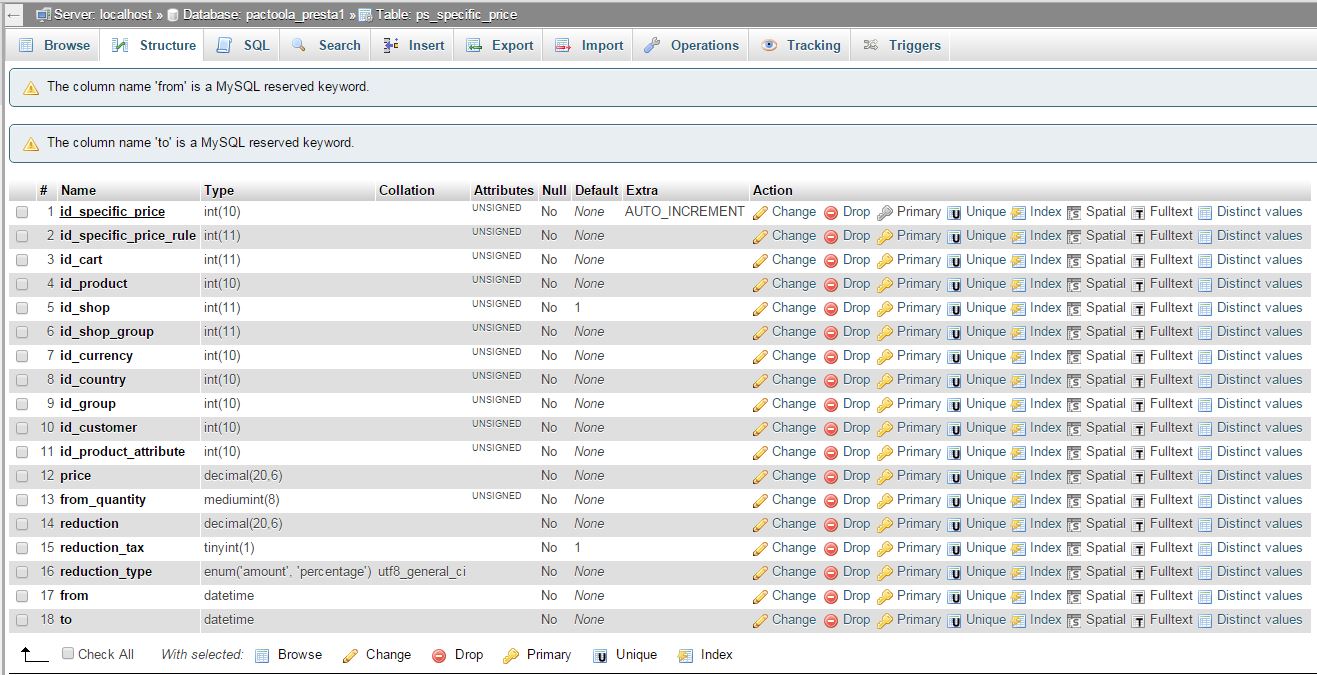Image resolution: width=1317 pixels, height=675 pixels.
Task: Click the Spatial icon for id_country row
Action: tap(1074, 380)
